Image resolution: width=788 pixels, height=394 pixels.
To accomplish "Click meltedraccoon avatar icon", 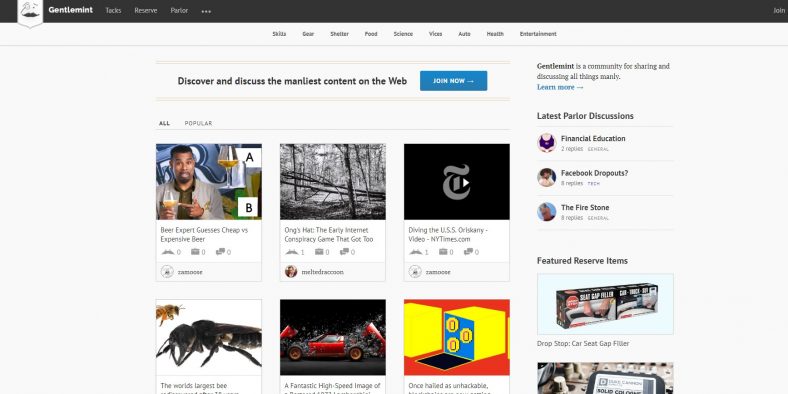I will tap(291, 272).
